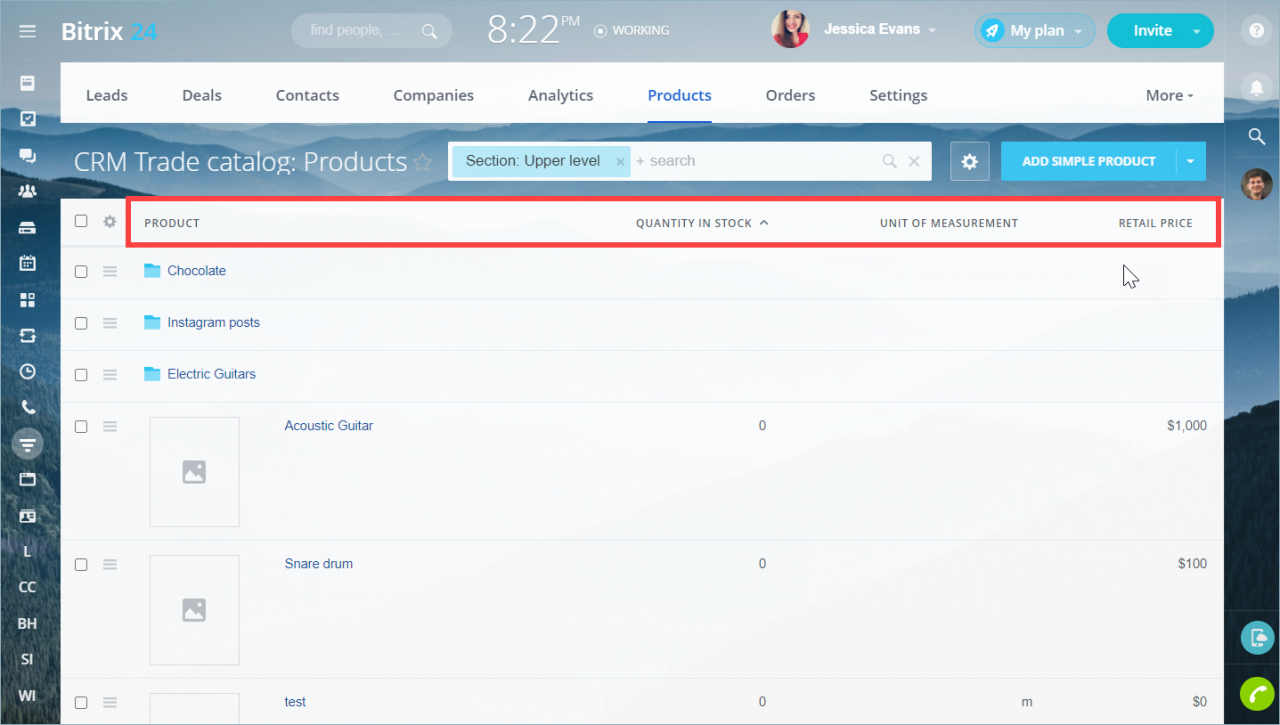The width and height of the screenshot is (1280, 725).
Task: Click the magnifier in the filter bar
Action: click(x=889, y=161)
